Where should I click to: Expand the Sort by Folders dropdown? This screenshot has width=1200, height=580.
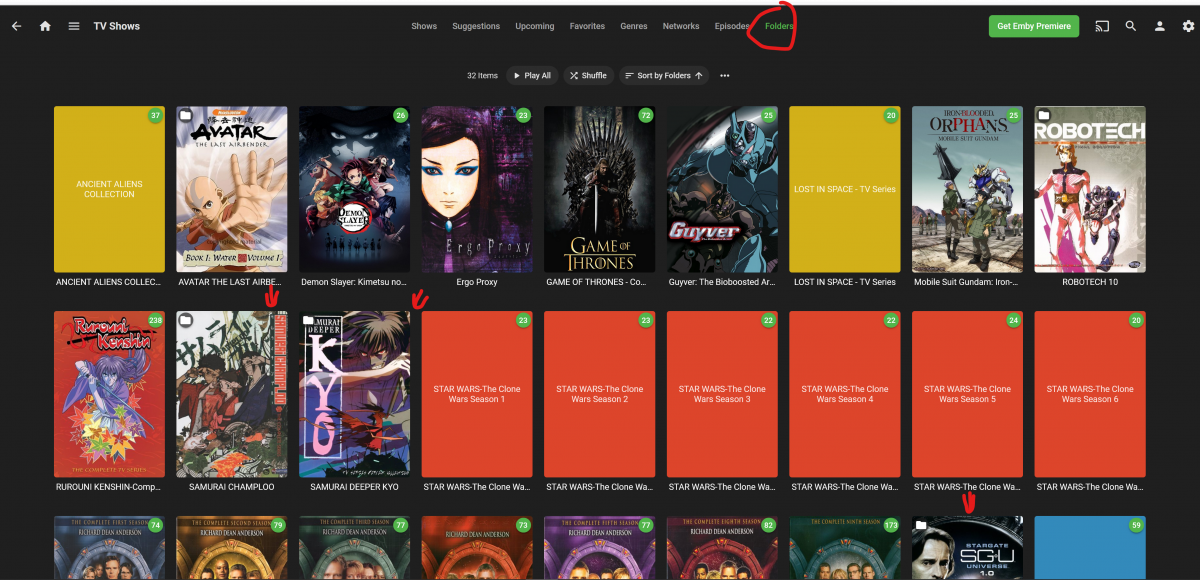[664, 75]
